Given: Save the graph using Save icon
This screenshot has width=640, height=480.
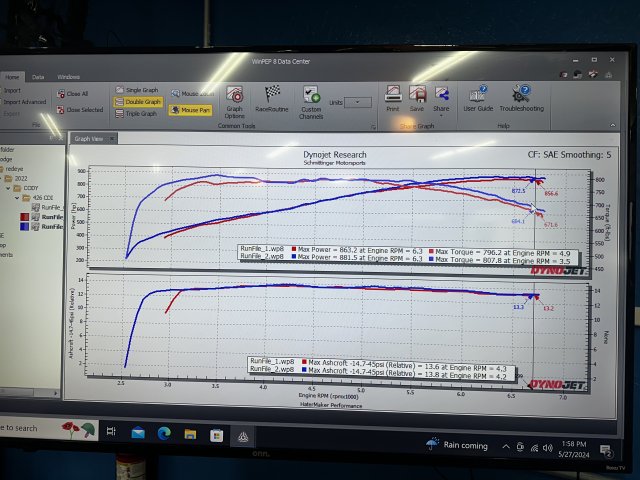Looking at the screenshot, I should tap(417, 98).
